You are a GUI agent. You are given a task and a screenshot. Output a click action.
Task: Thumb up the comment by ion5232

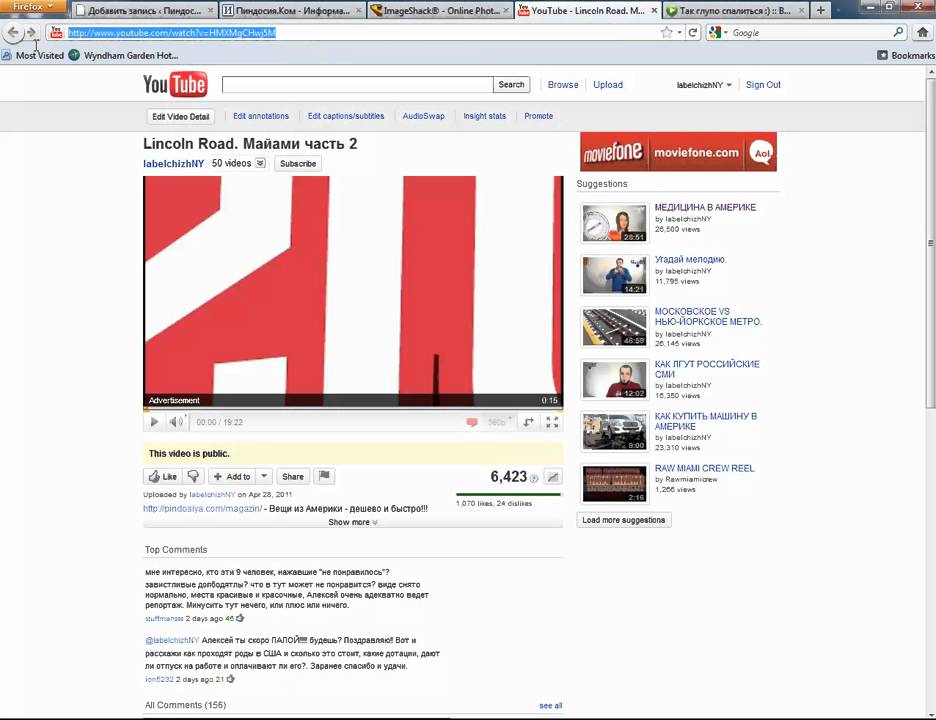click(x=230, y=679)
